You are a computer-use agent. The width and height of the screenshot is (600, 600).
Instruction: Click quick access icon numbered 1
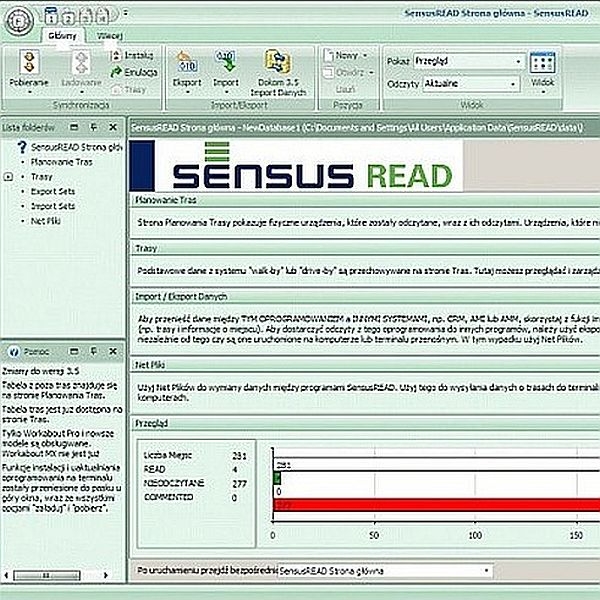pyautogui.click(x=51, y=17)
